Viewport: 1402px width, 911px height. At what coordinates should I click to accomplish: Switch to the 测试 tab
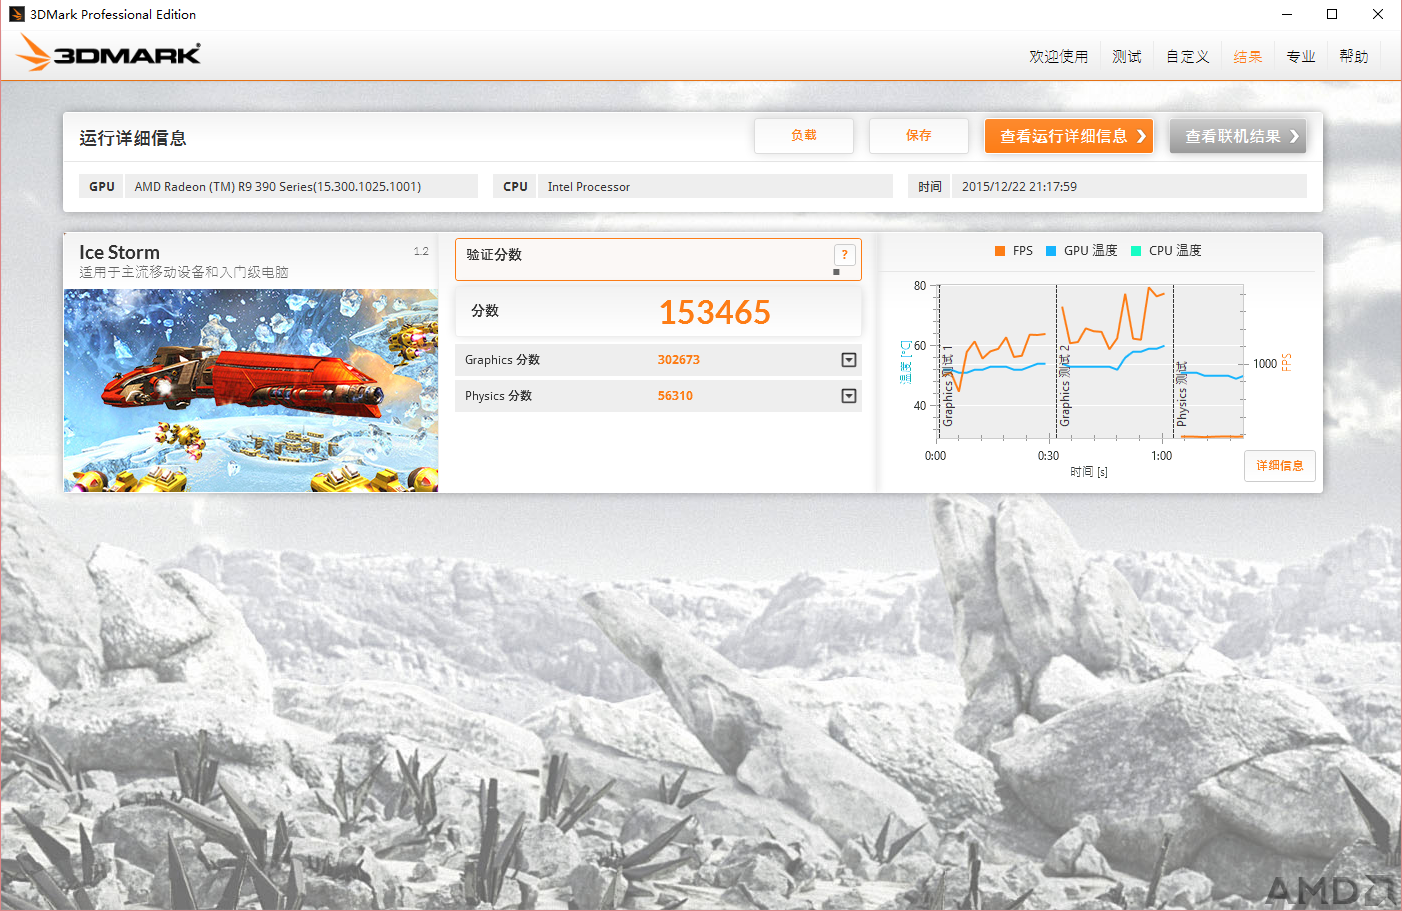tap(1127, 56)
